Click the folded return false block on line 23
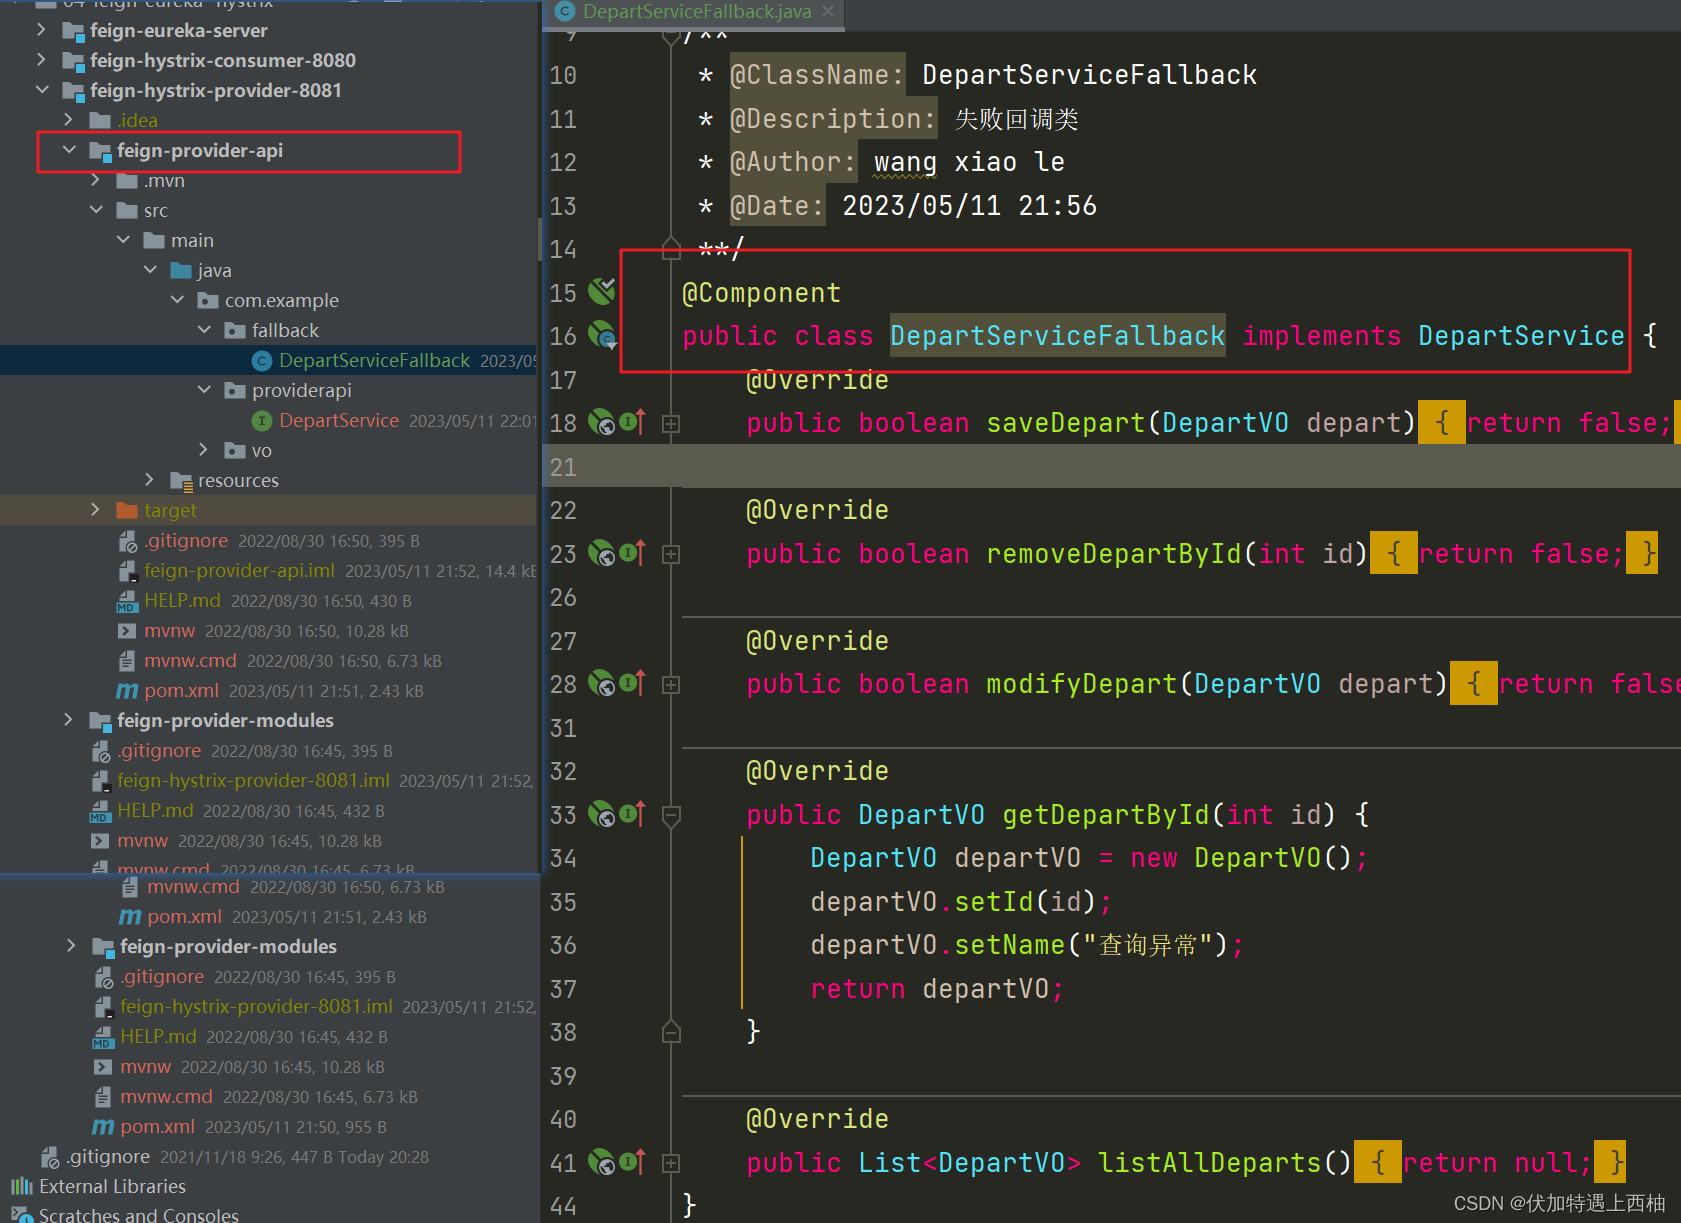The width and height of the screenshot is (1681, 1223). 1513,554
